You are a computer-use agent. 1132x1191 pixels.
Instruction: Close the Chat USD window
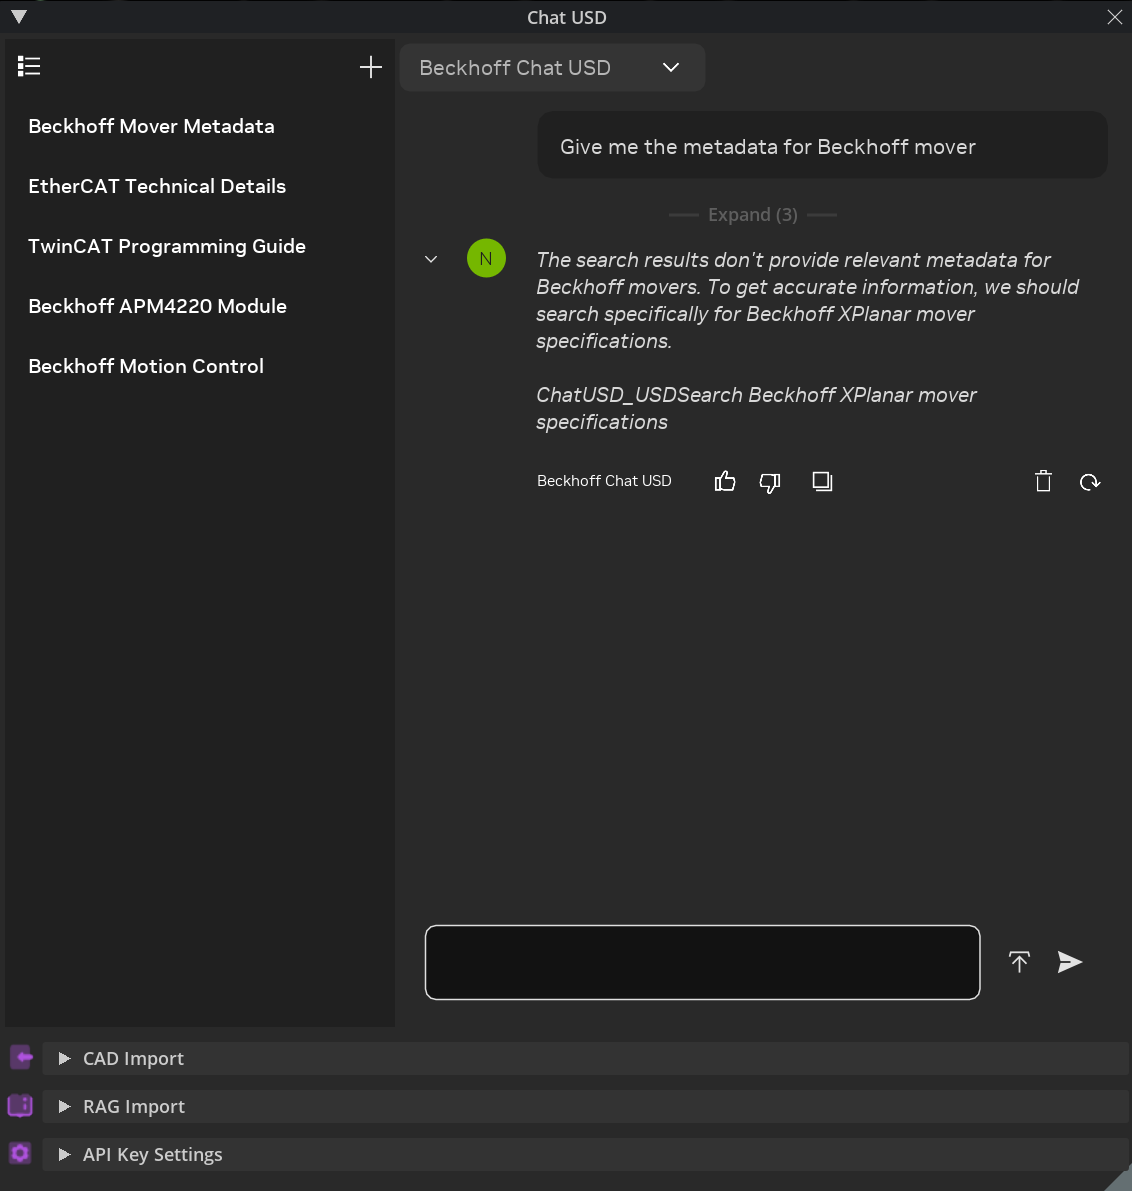click(x=1115, y=17)
